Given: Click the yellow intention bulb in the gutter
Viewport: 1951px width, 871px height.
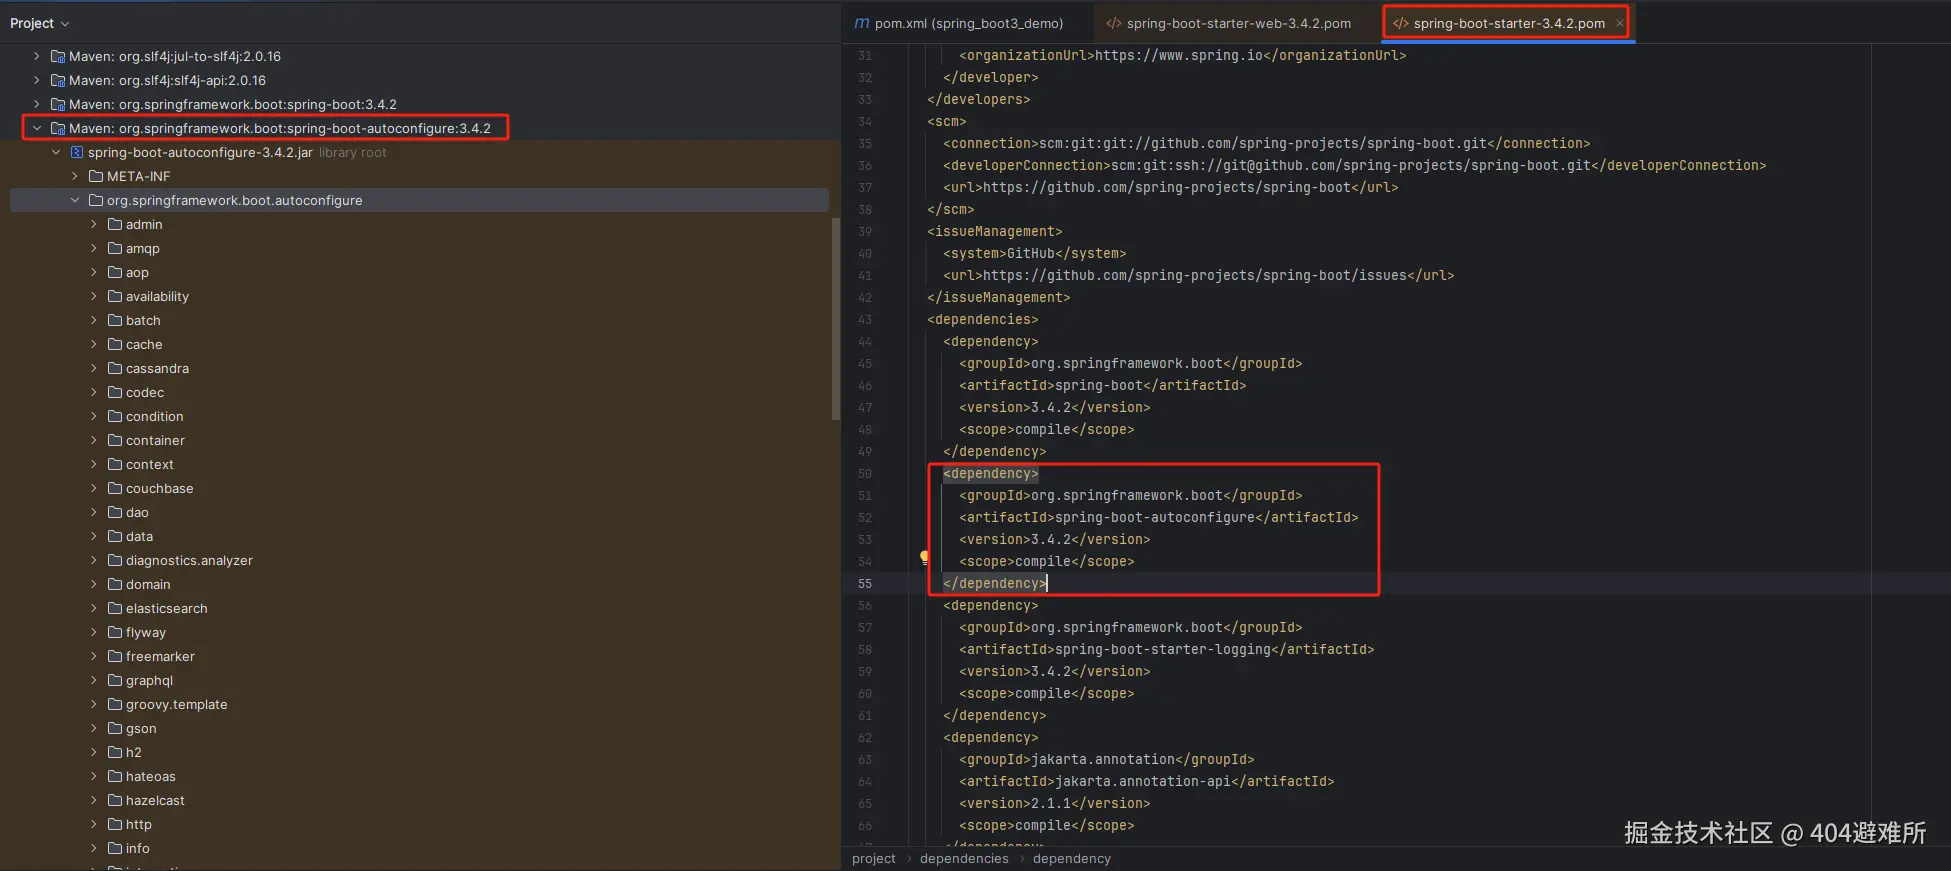Looking at the screenshot, I should (924, 557).
